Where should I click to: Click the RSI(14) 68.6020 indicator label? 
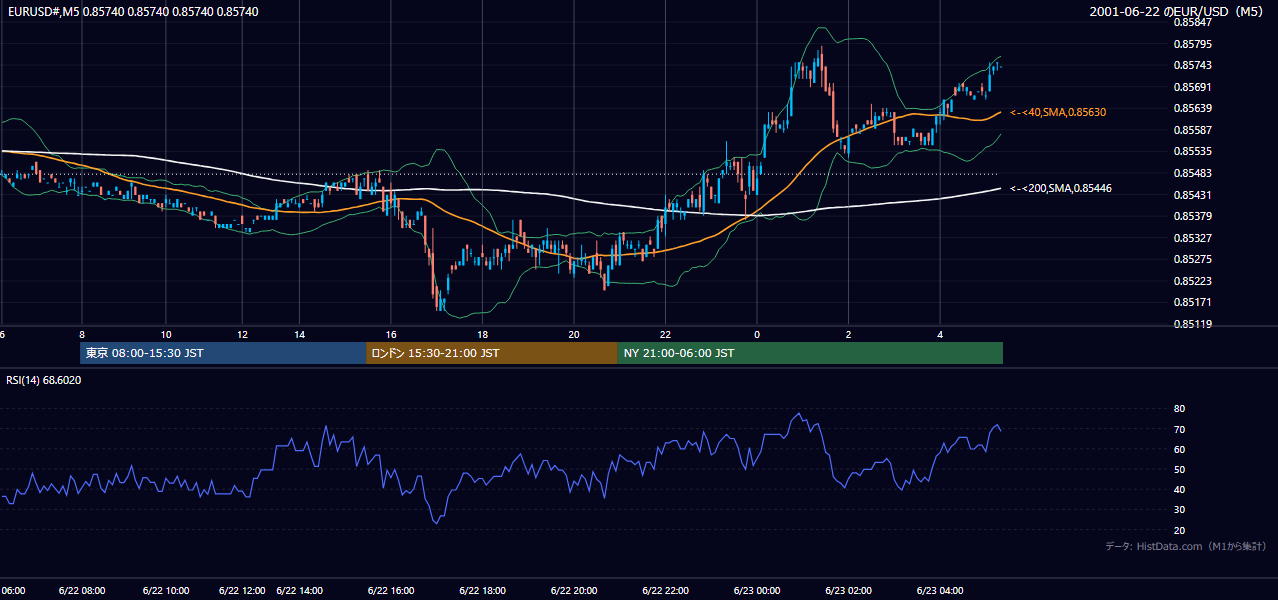coord(43,380)
